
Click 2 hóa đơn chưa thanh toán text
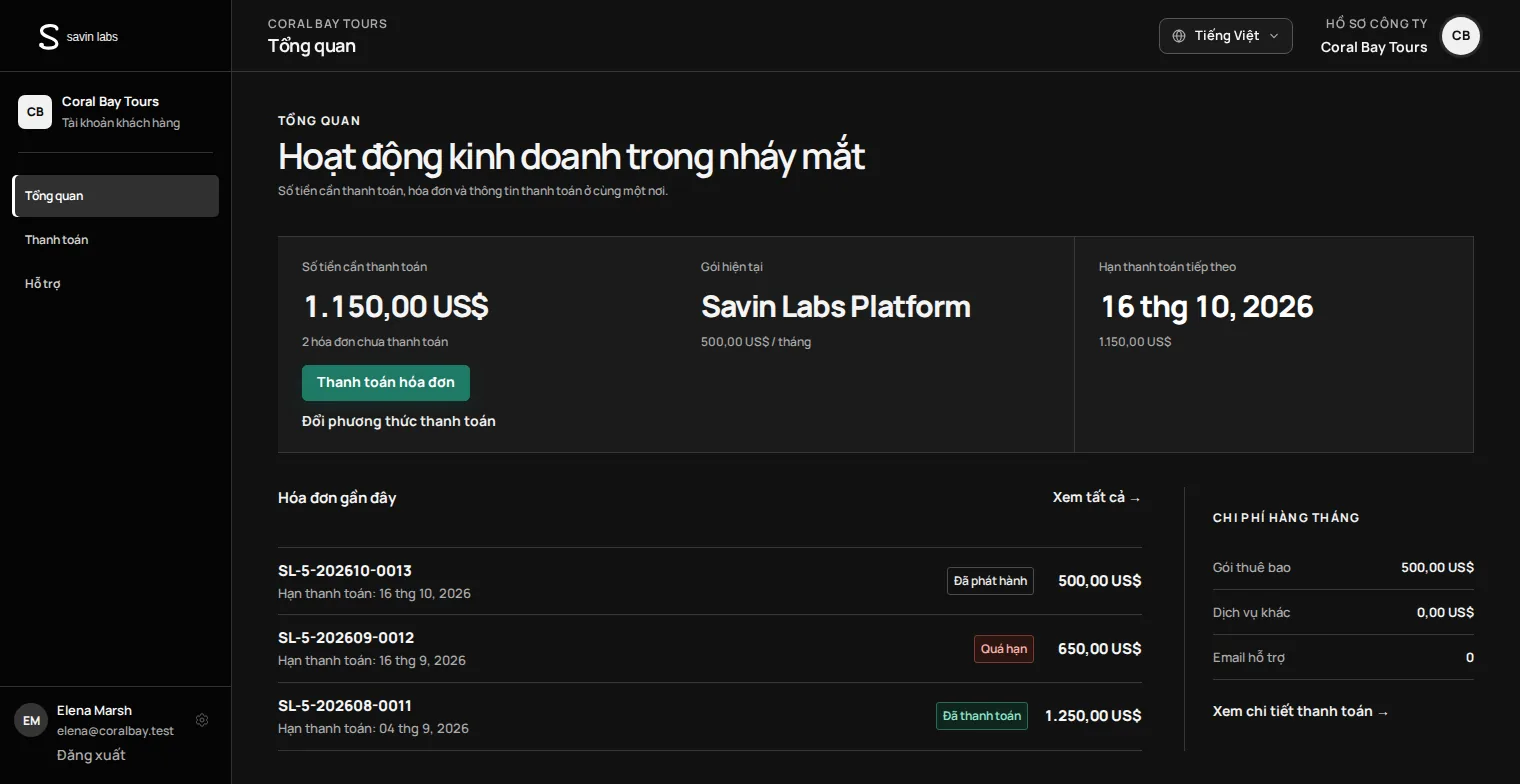click(x=375, y=342)
